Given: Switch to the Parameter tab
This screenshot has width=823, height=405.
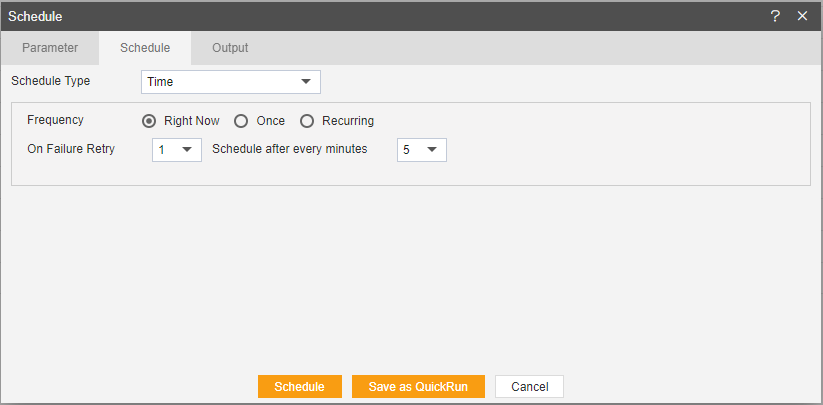Looking at the screenshot, I should [x=50, y=48].
